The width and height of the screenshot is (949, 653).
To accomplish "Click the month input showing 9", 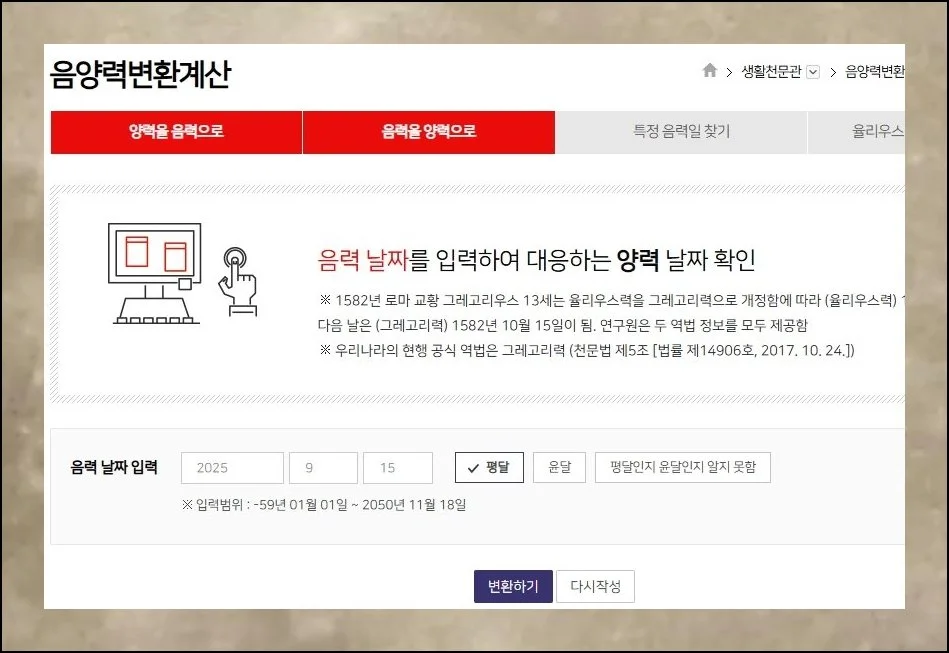I will pos(323,466).
